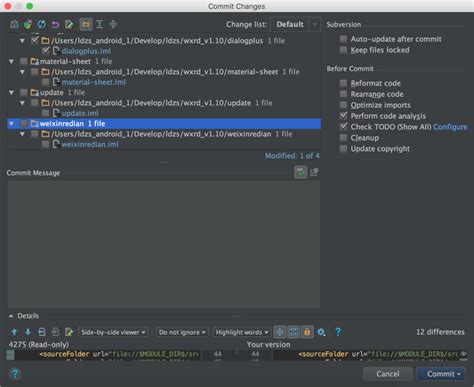
Task: Click the purple Revert arrow icon
Action: (x=55, y=24)
